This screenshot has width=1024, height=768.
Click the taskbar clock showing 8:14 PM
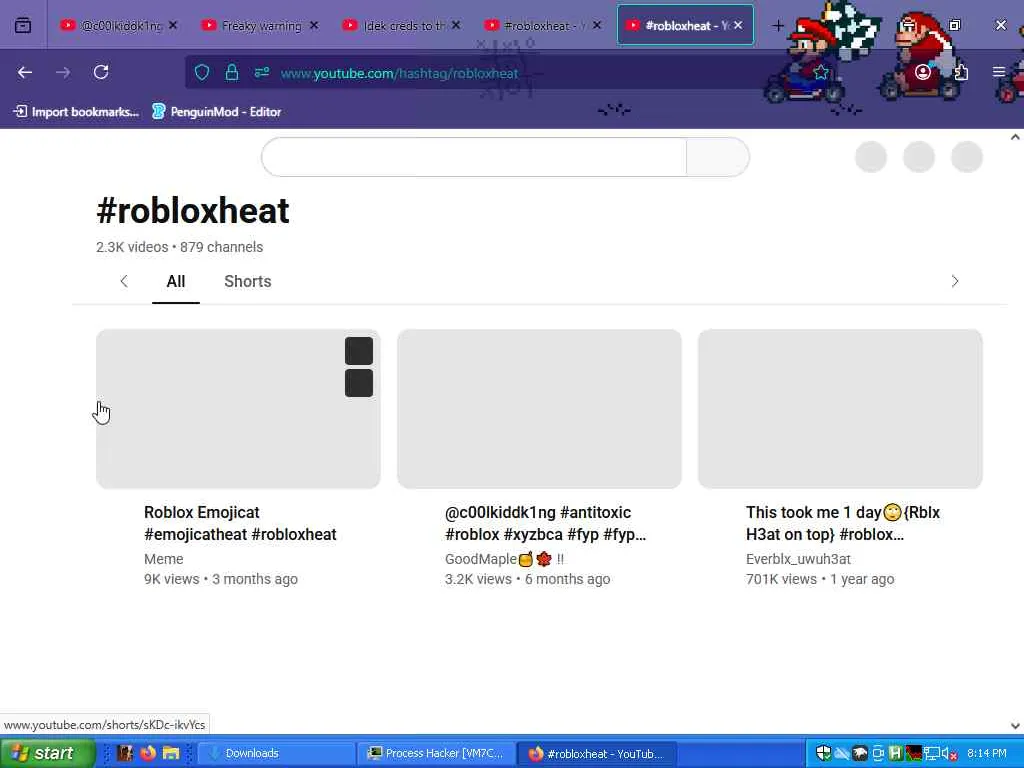click(986, 754)
